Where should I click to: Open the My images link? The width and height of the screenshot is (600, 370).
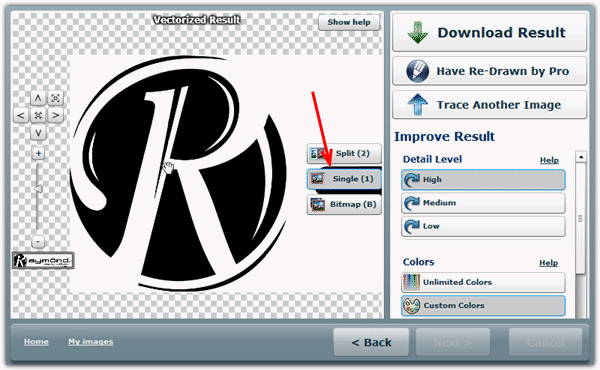pyautogui.click(x=91, y=342)
